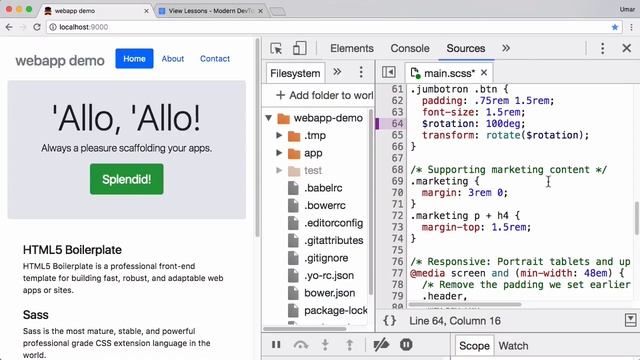The width and height of the screenshot is (640, 360).
Task: Step out of current function icon
Action: [x=349, y=345]
